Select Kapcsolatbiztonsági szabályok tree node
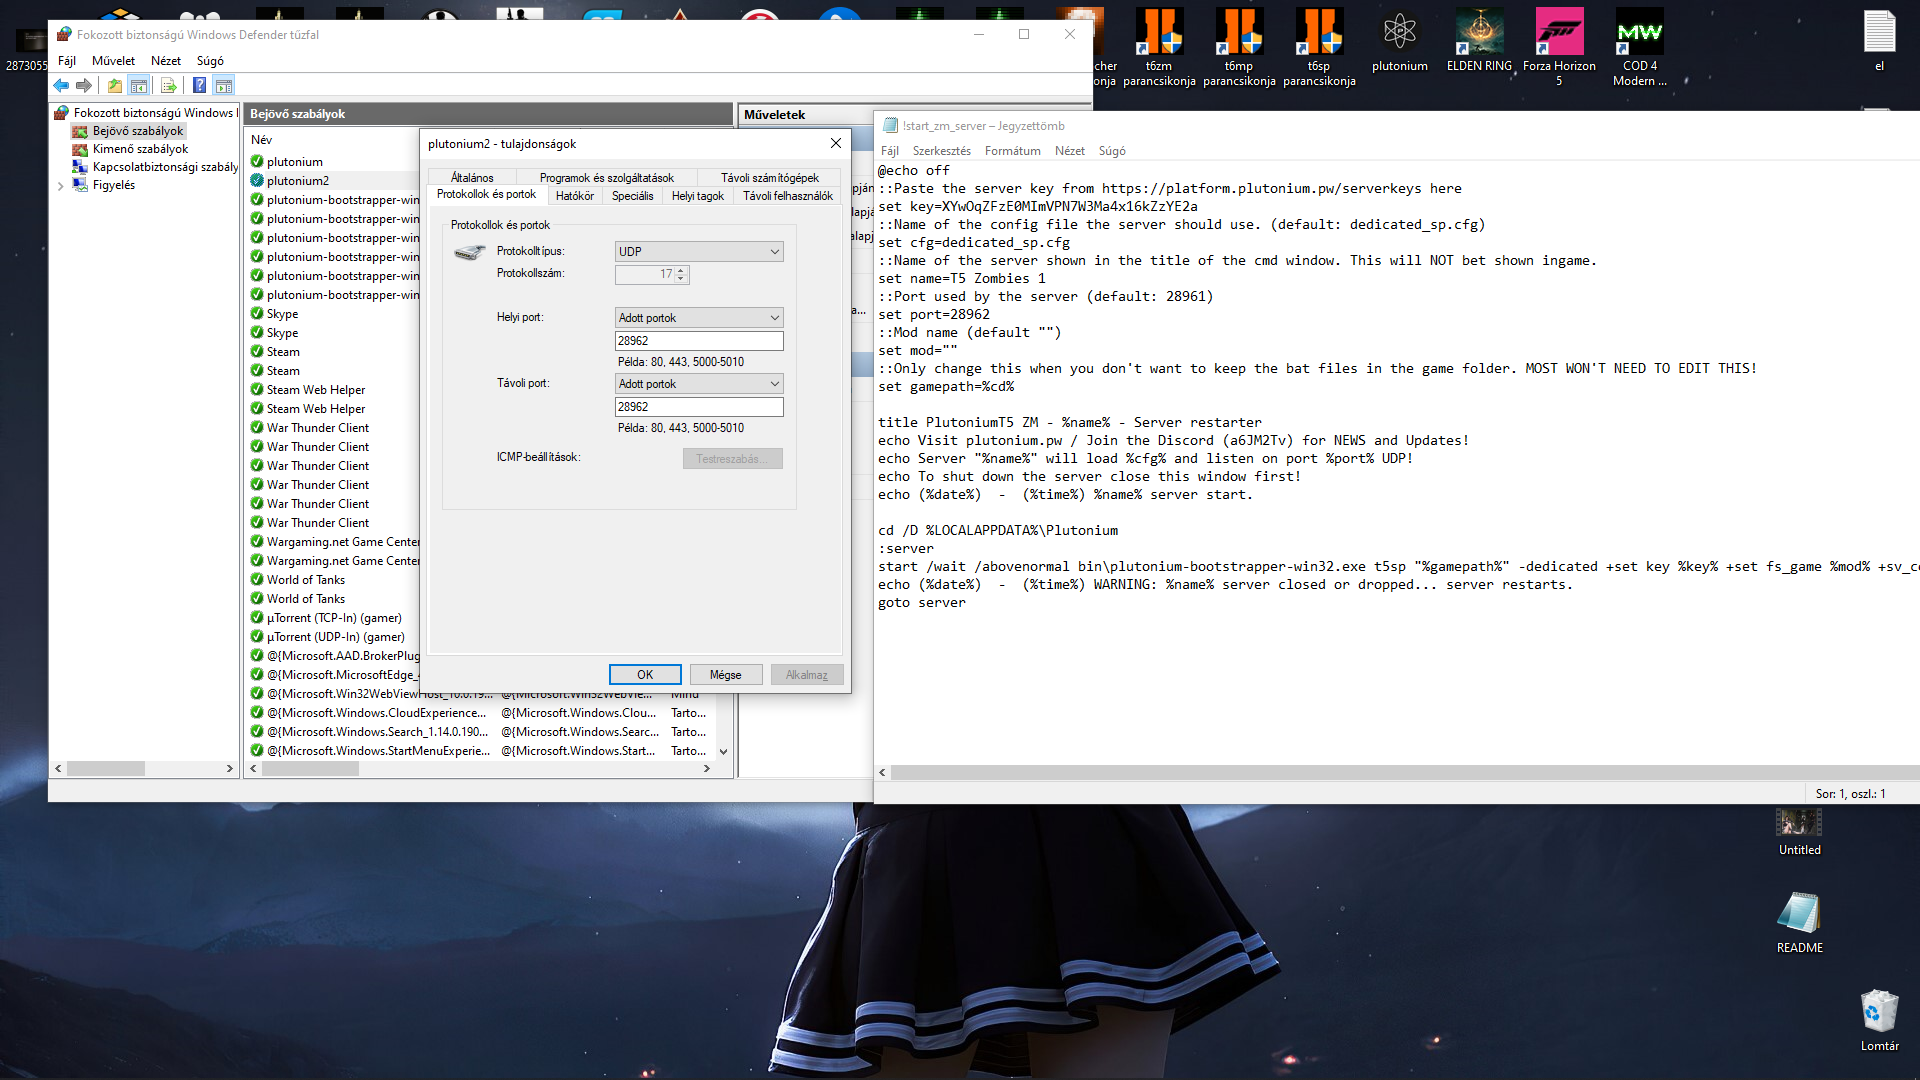This screenshot has width=1920, height=1080. coord(165,167)
